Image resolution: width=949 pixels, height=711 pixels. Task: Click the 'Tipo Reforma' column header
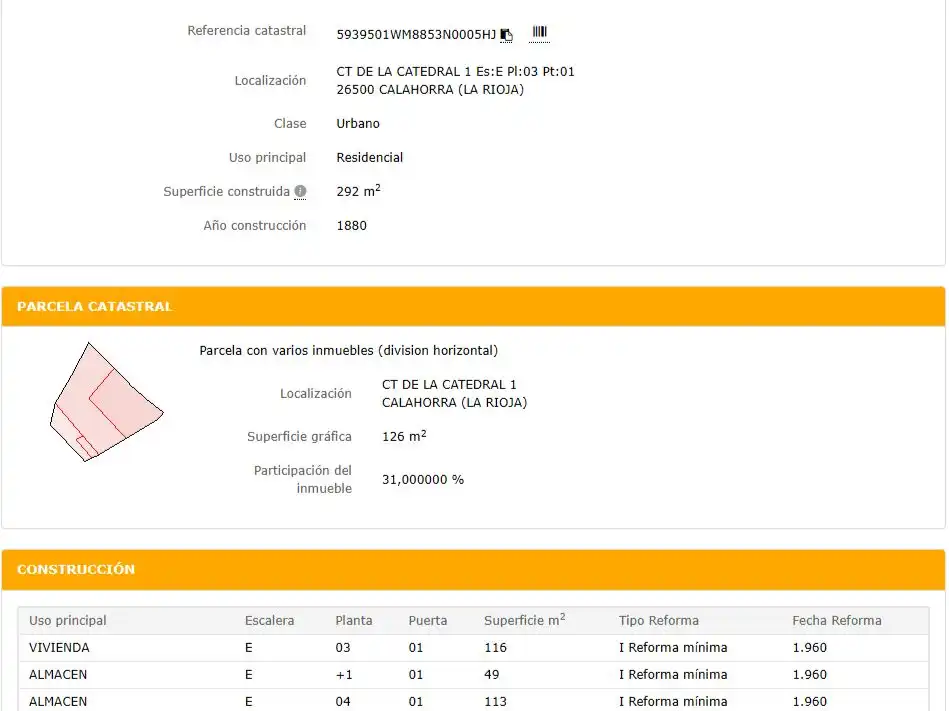[658, 621]
